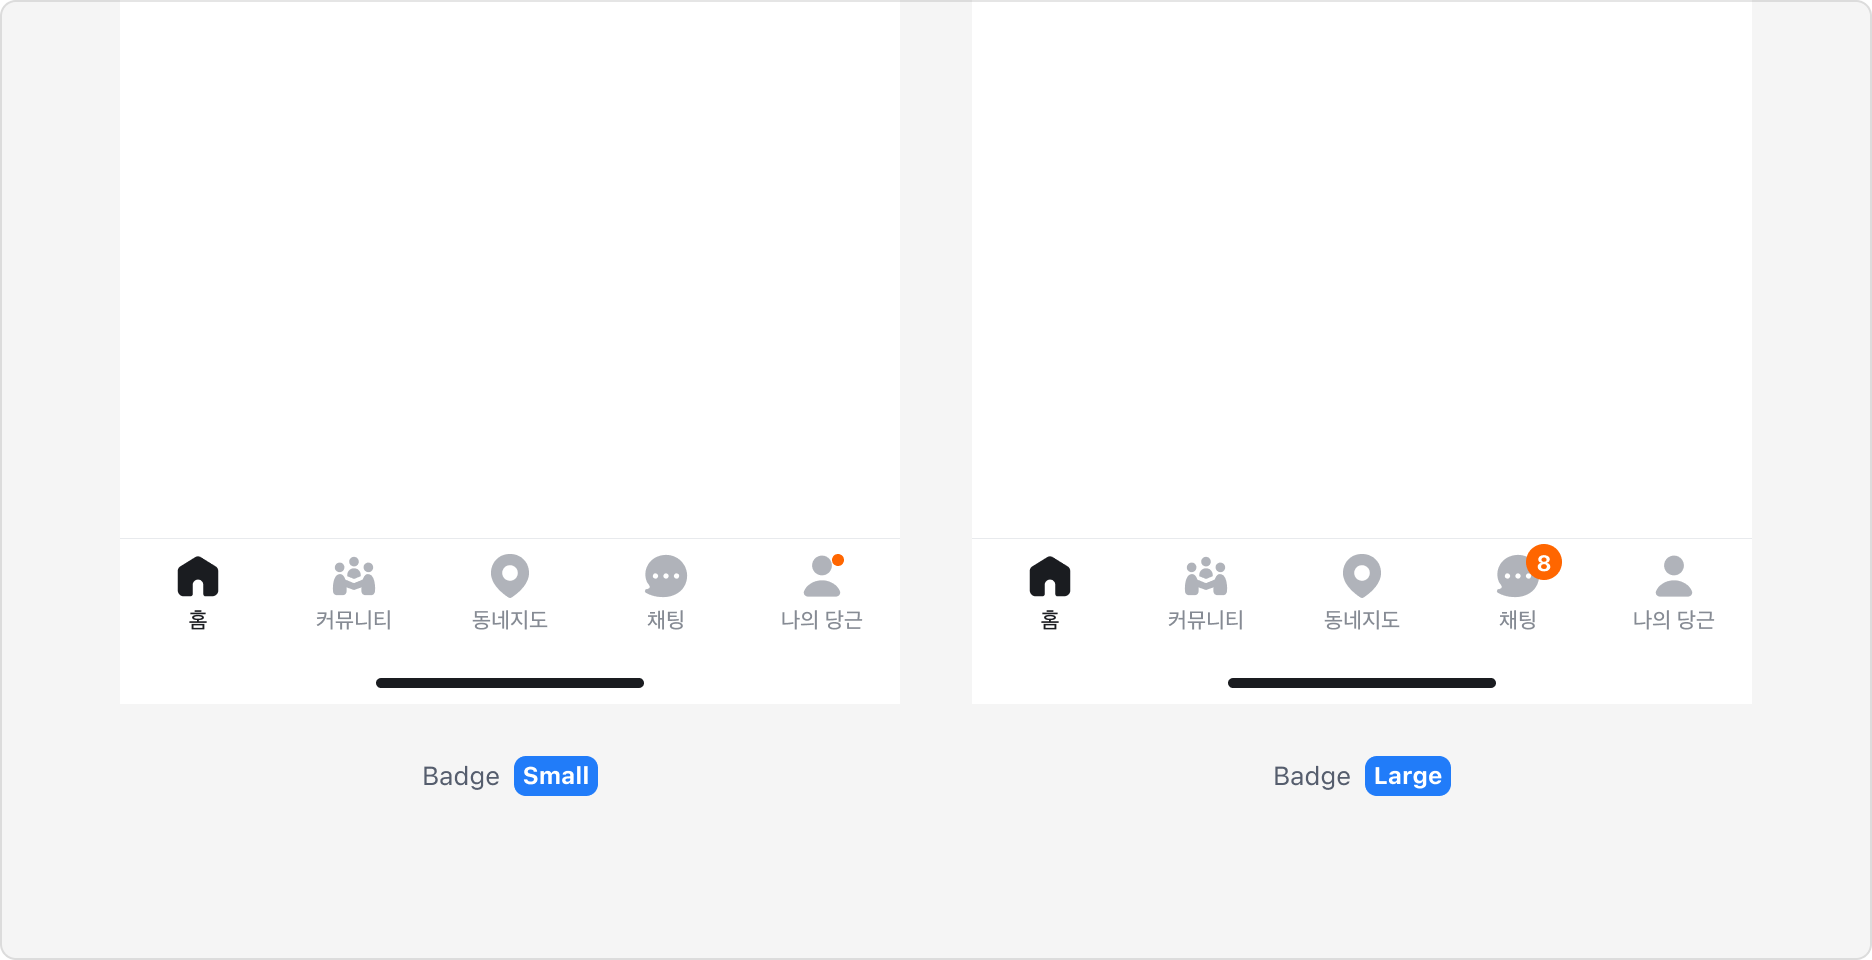Select 커뮤니티 tab label in left mockup
The image size is (1872, 960).
(354, 620)
